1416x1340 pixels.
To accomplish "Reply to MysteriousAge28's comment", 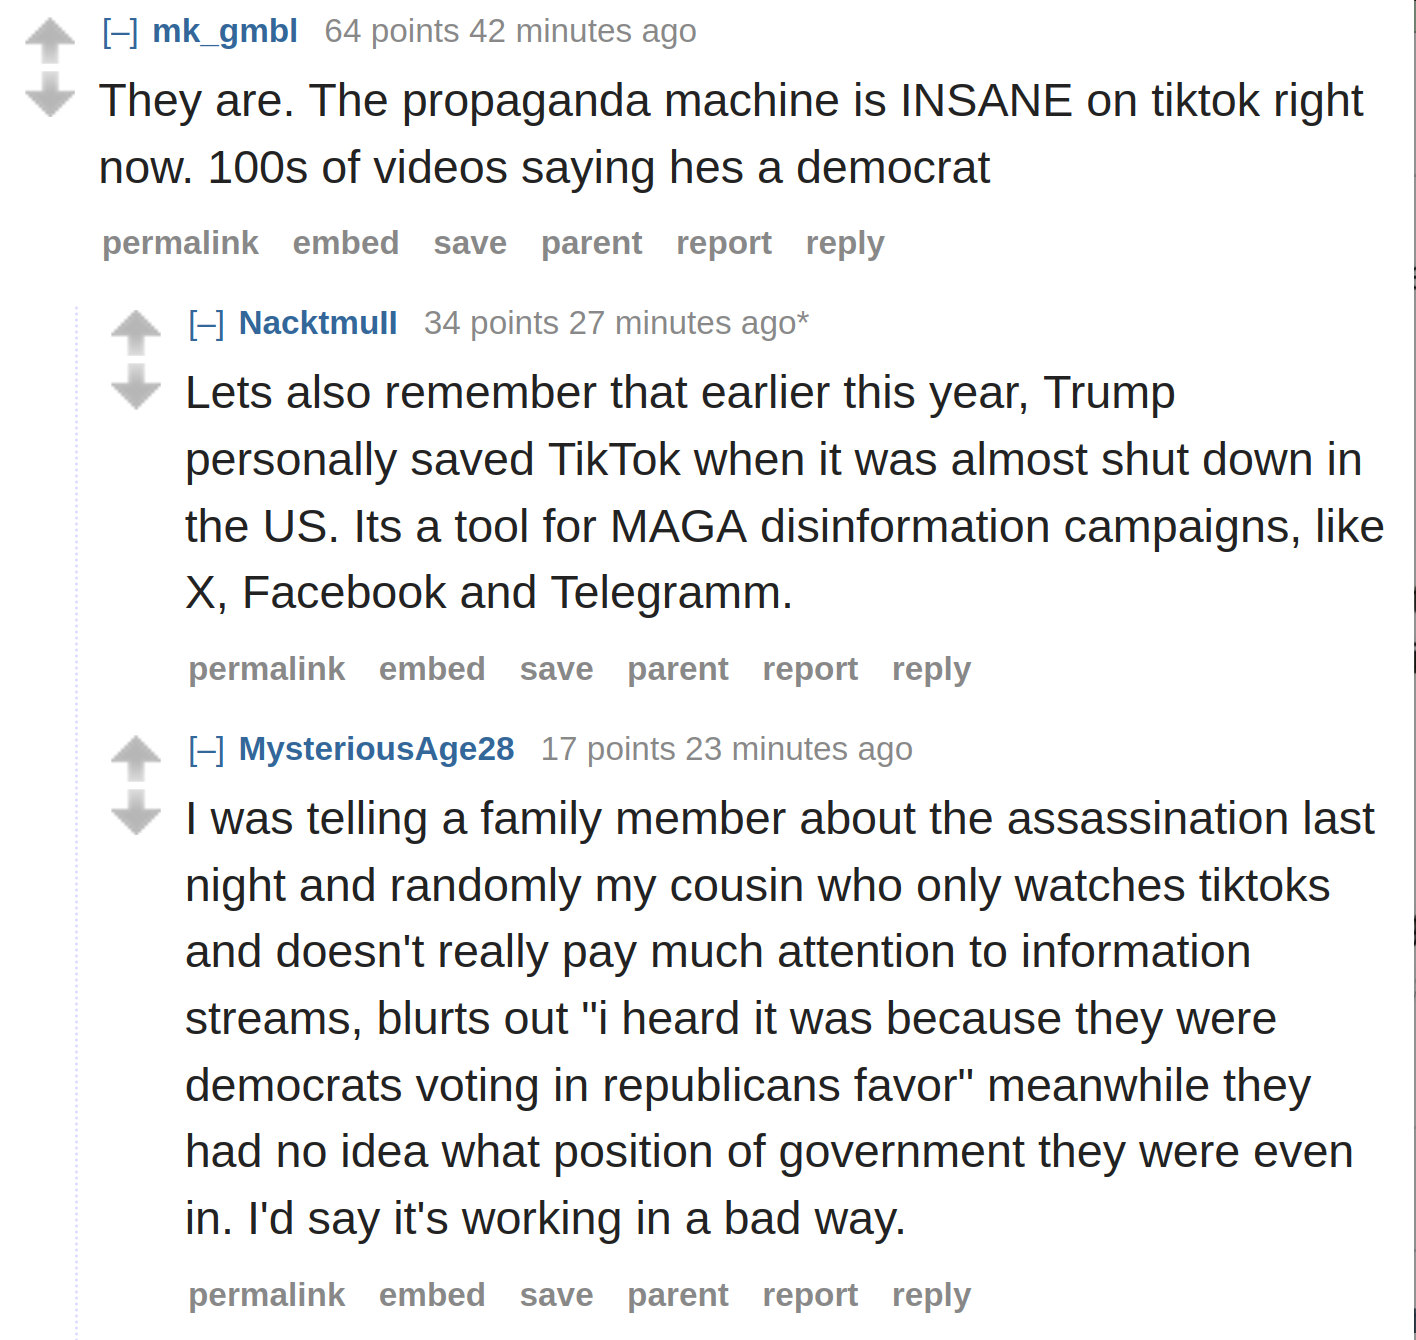I will pos(931,1296).
